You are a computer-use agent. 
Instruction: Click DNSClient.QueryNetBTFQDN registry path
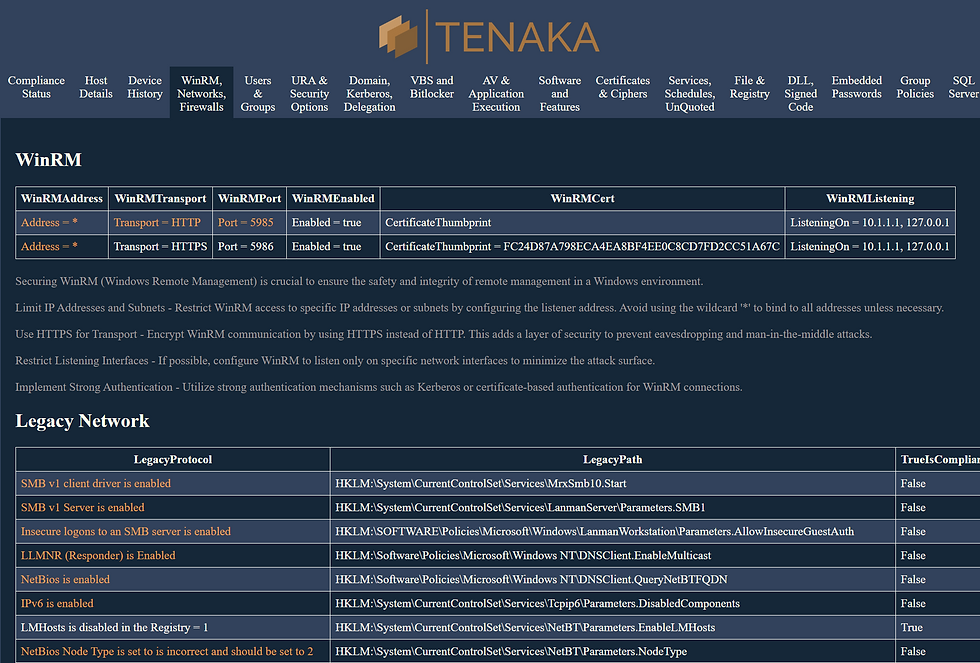click(531, 579)
